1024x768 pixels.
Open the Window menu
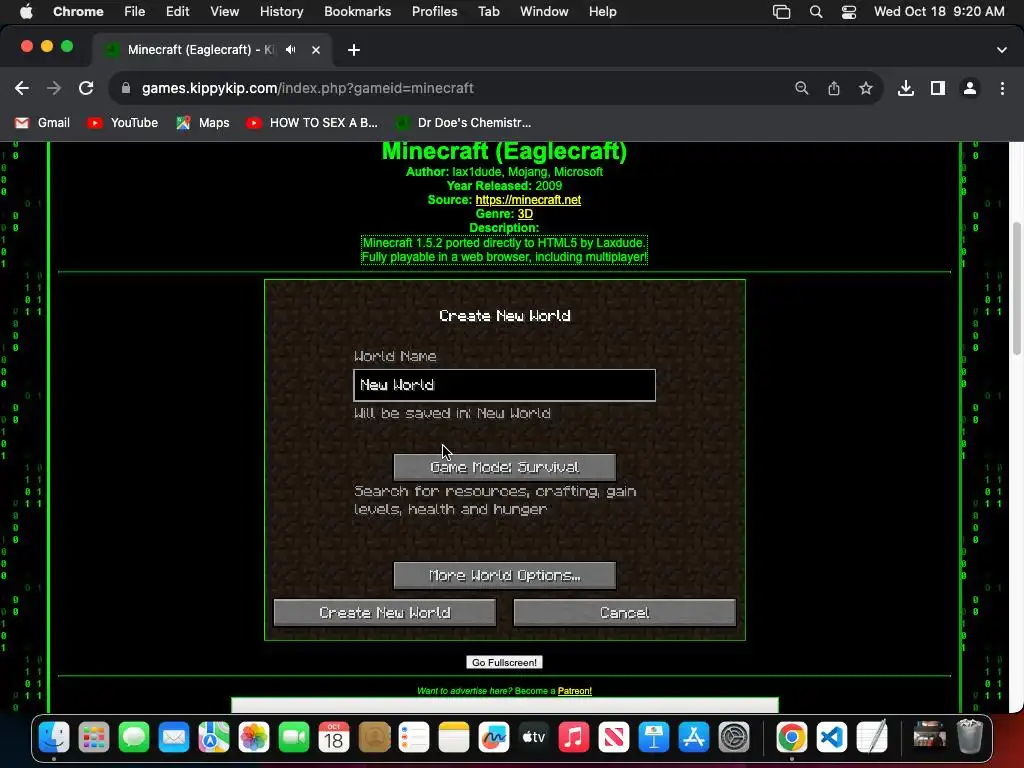[544, 12]
